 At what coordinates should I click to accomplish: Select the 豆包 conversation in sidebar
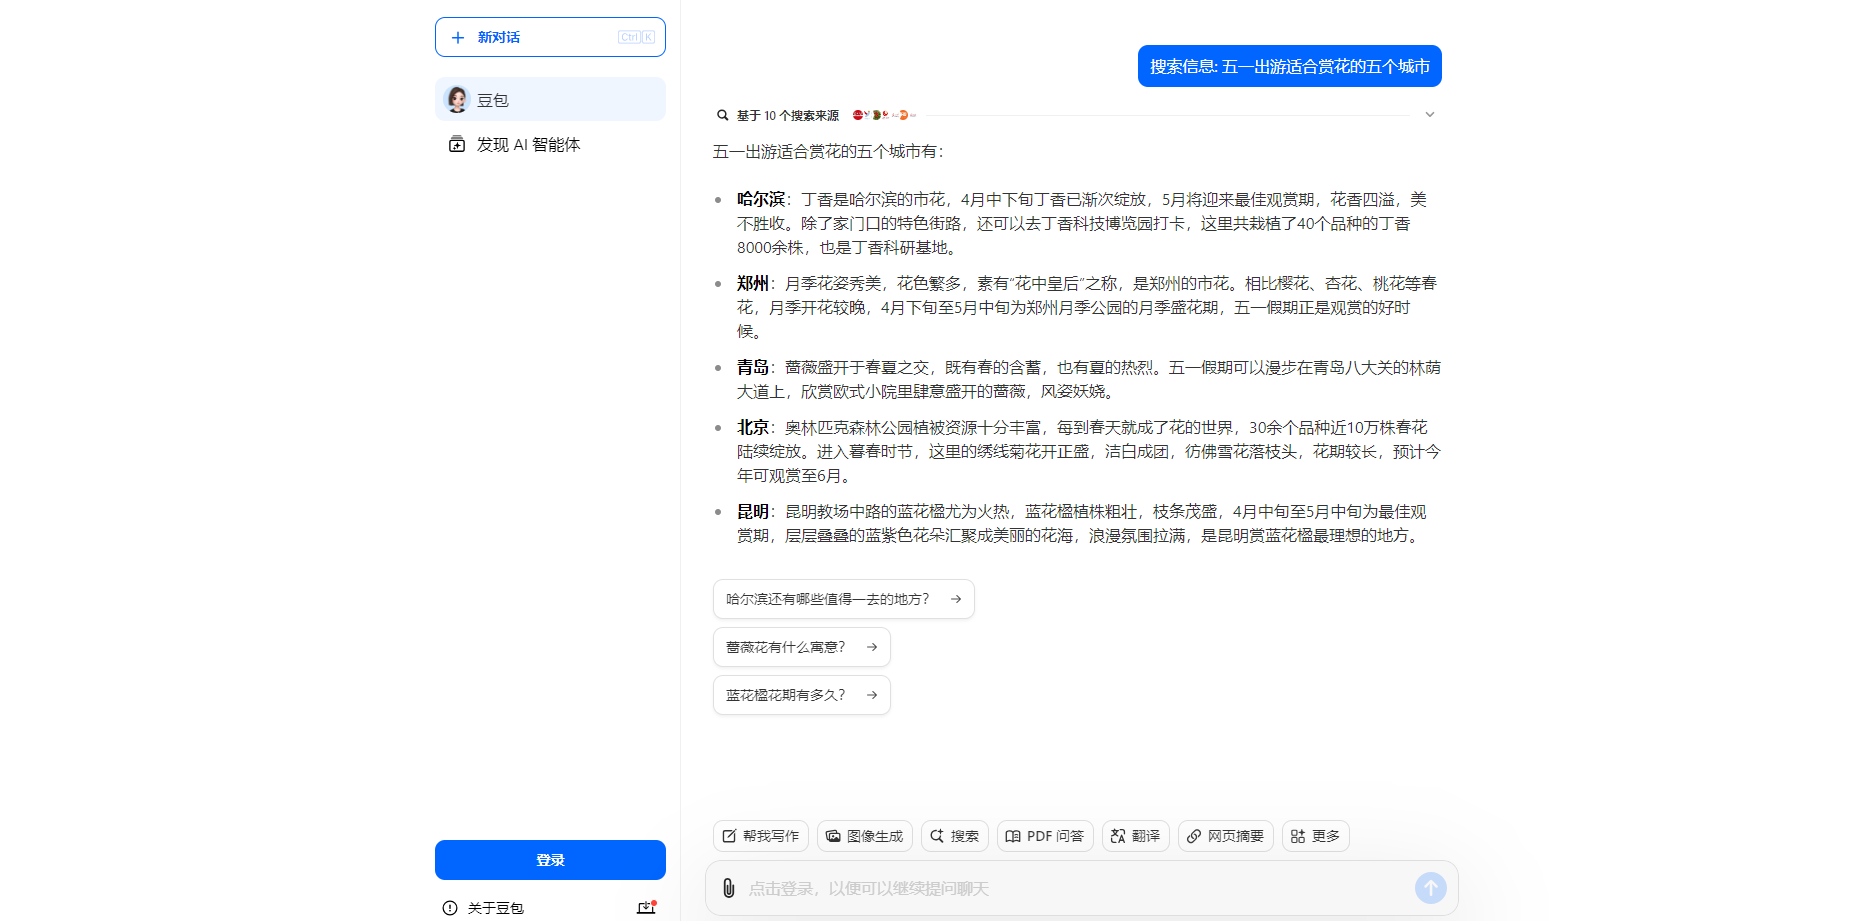549,99
